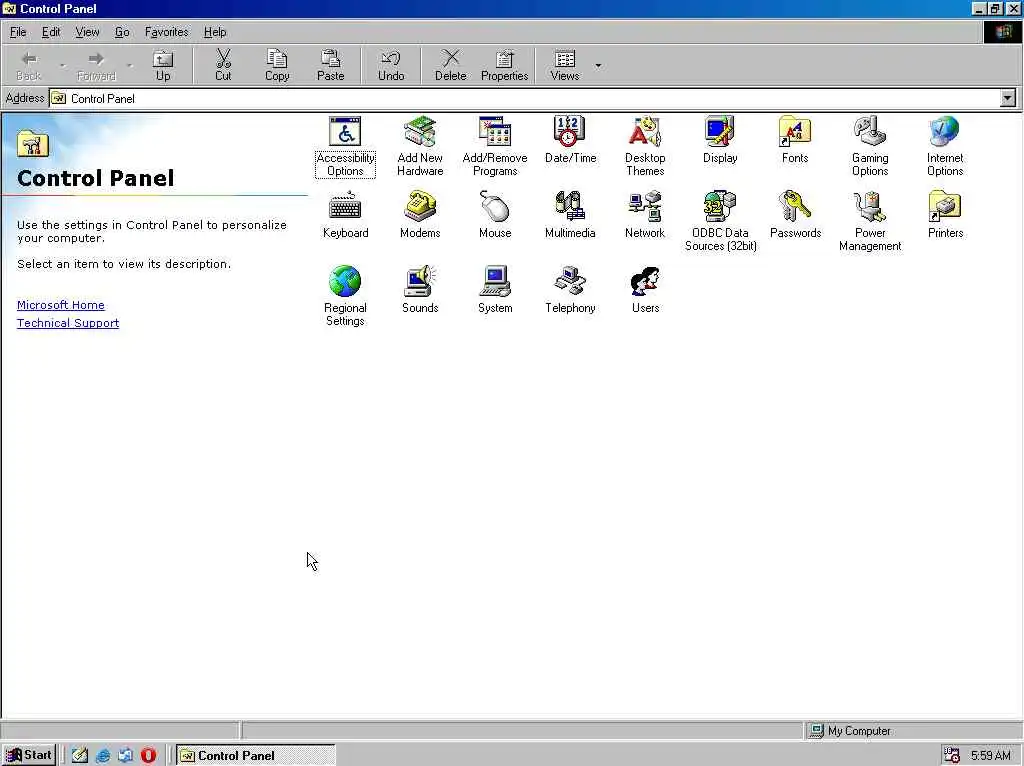Click My Computer in the status bar
This screenshot has width=1024, height=766.
pos(851,731)
